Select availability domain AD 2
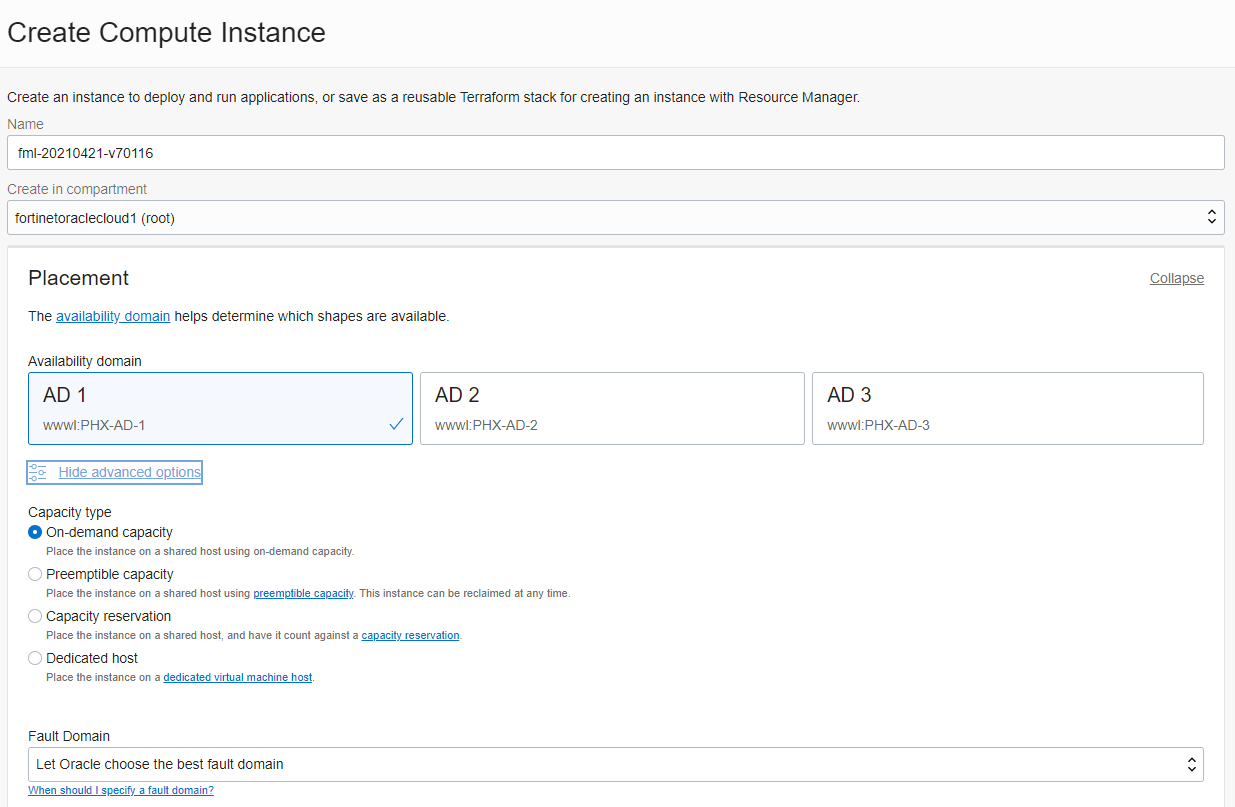 tap(612, 408)
